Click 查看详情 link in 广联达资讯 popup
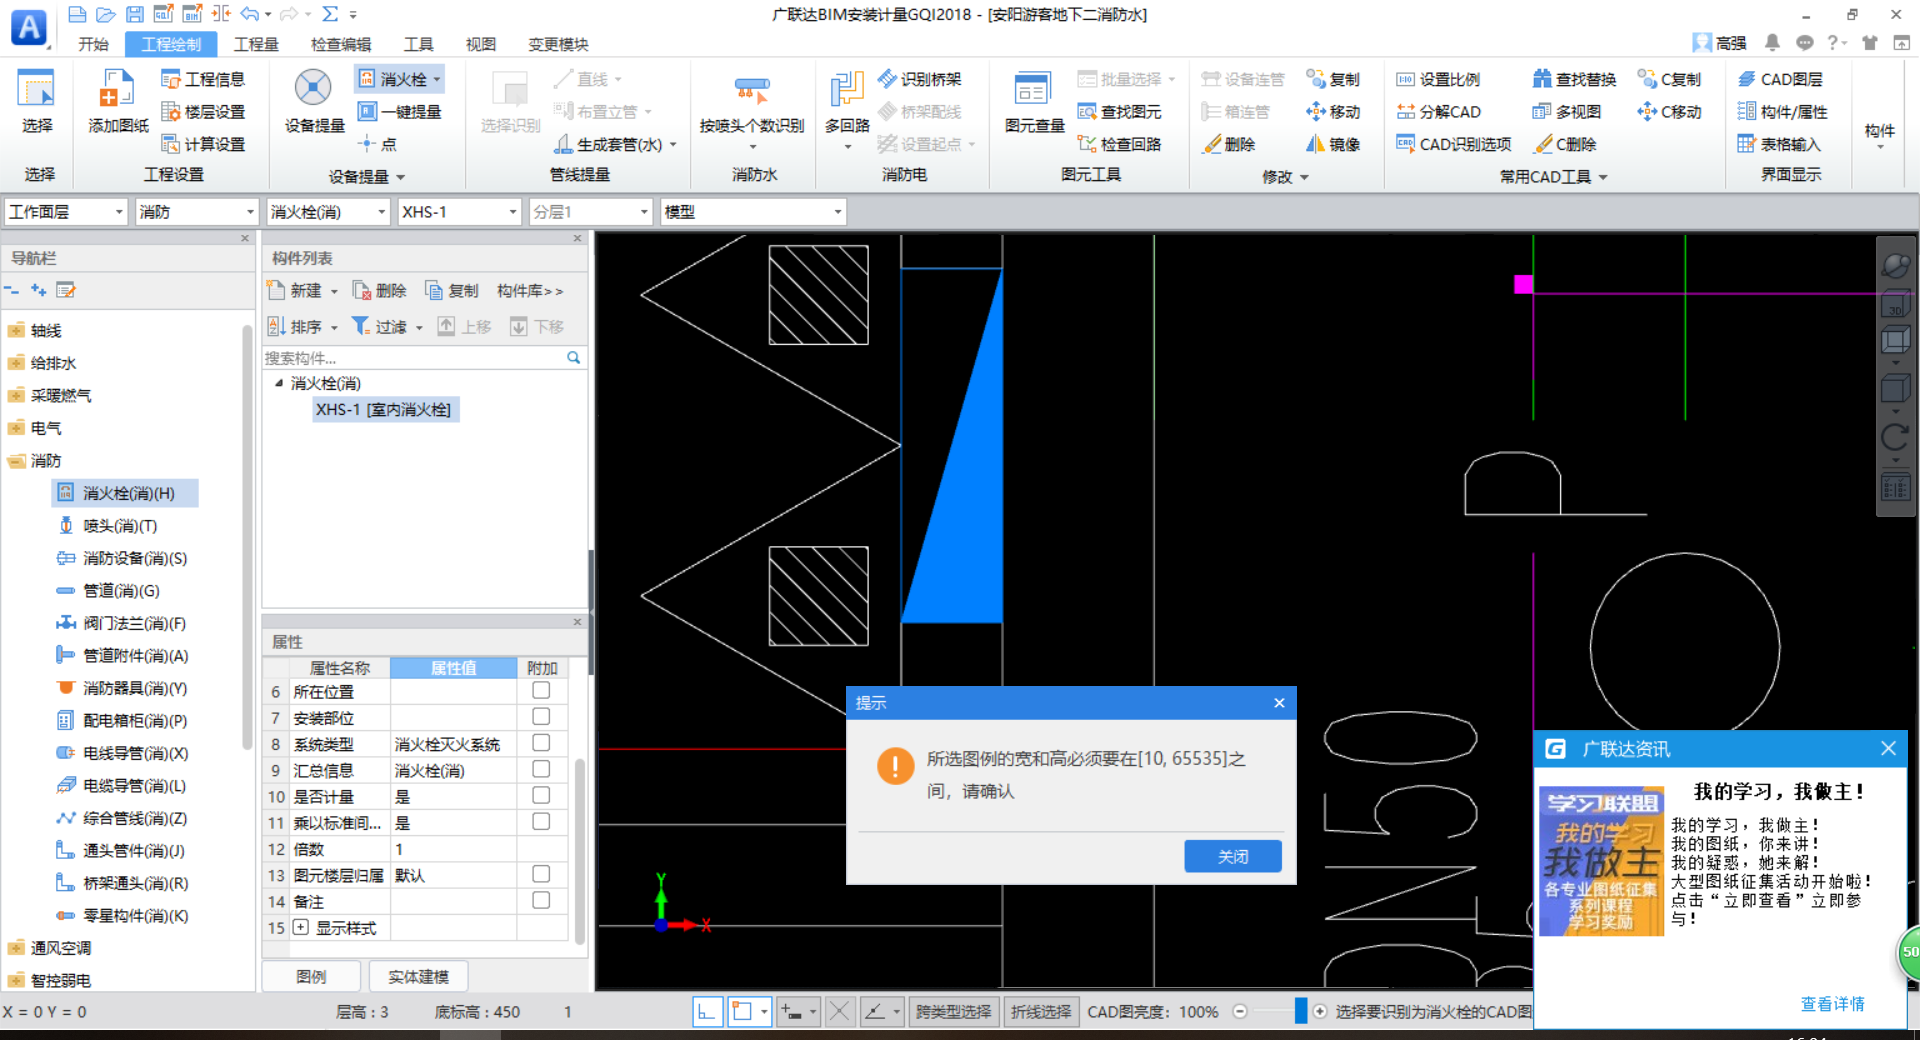This screenshot has height=1040, width=1920. (x=1832, y=1003)
